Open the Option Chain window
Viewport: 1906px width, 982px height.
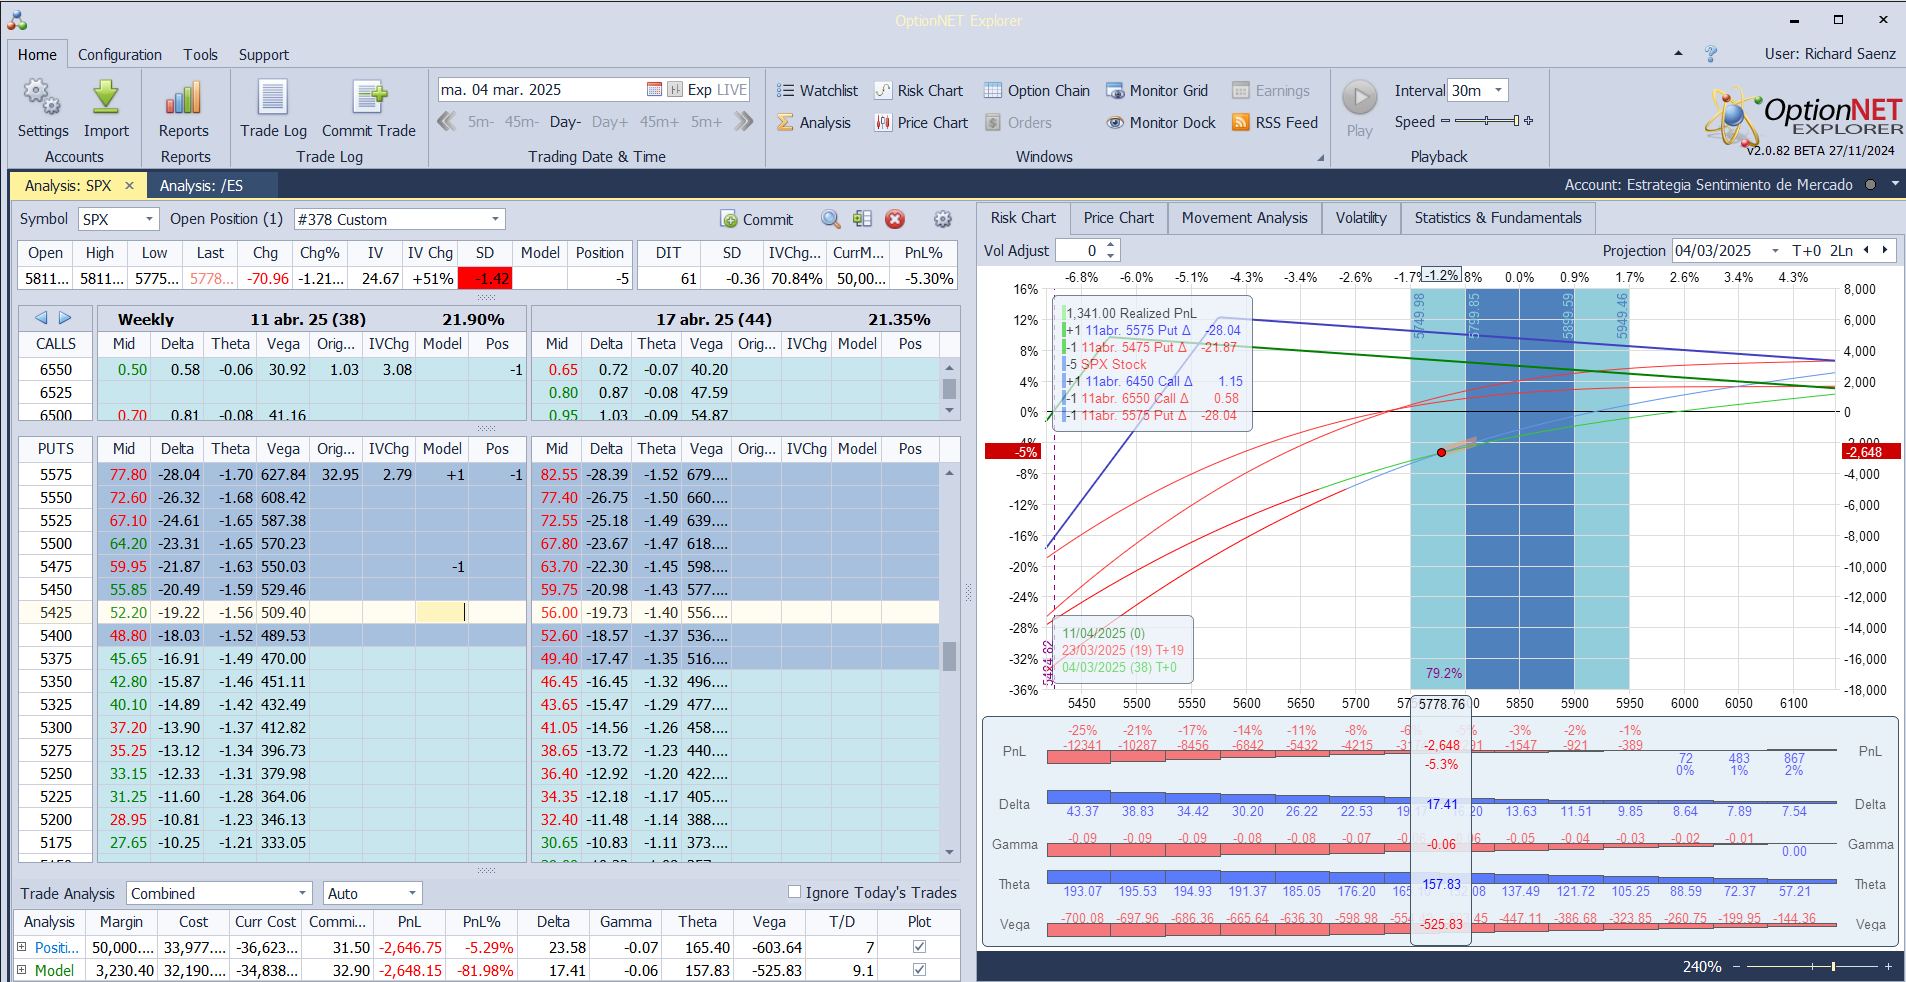1036,91
